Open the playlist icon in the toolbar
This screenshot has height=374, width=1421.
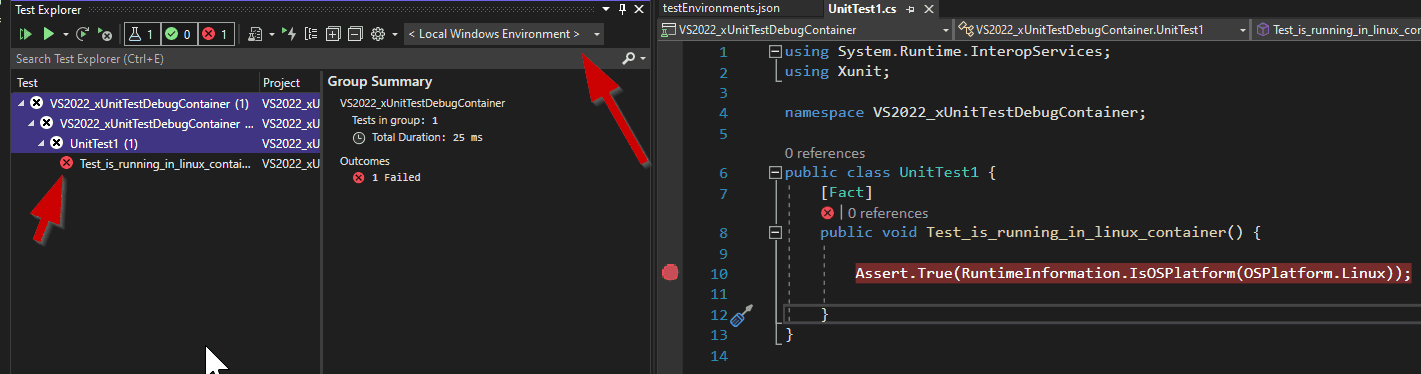[x=255, y=34]
